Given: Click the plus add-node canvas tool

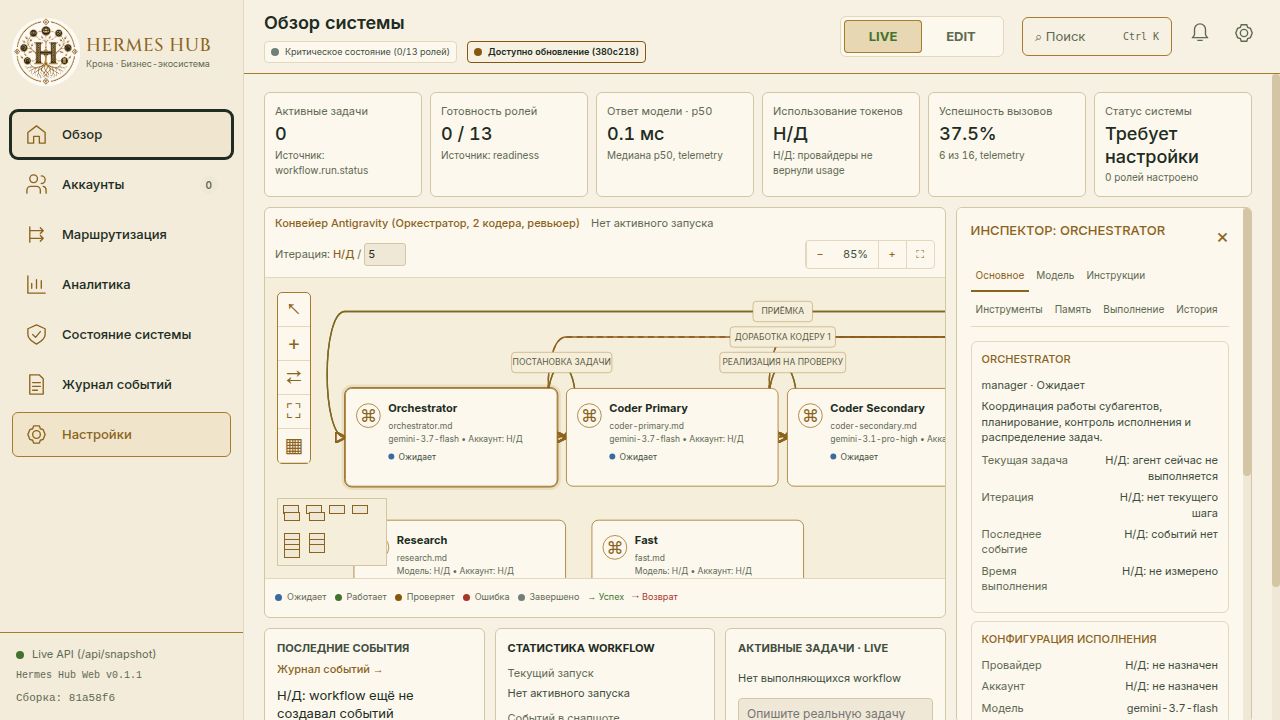Looking at the screenshot, I should coord(294,344).
